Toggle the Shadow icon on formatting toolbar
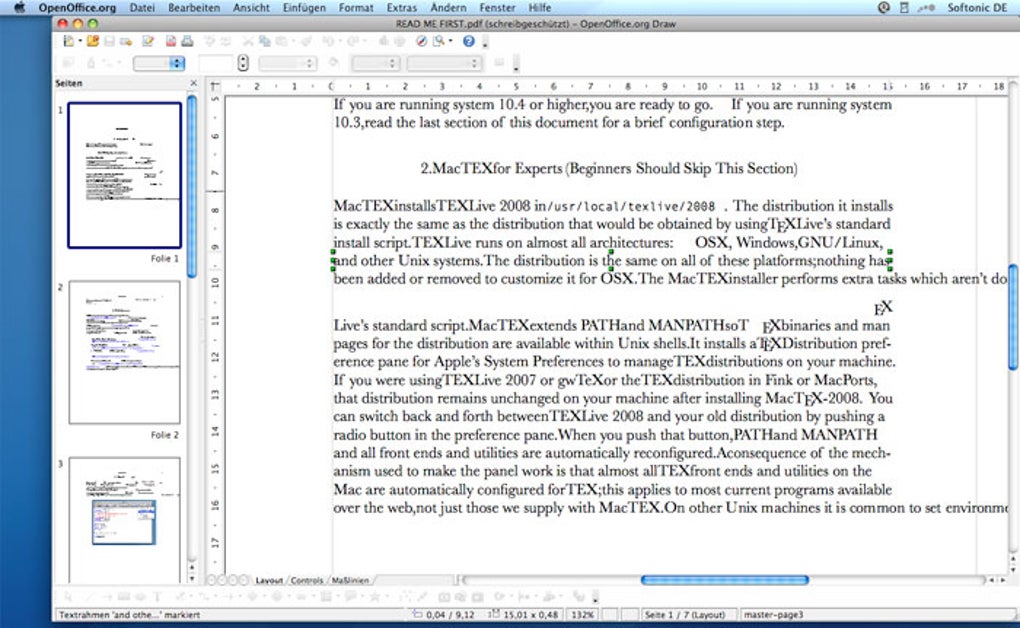Image resolution: width=1020 pixels, height=628 pixels. pyautogui.click(x=499, y=62)
